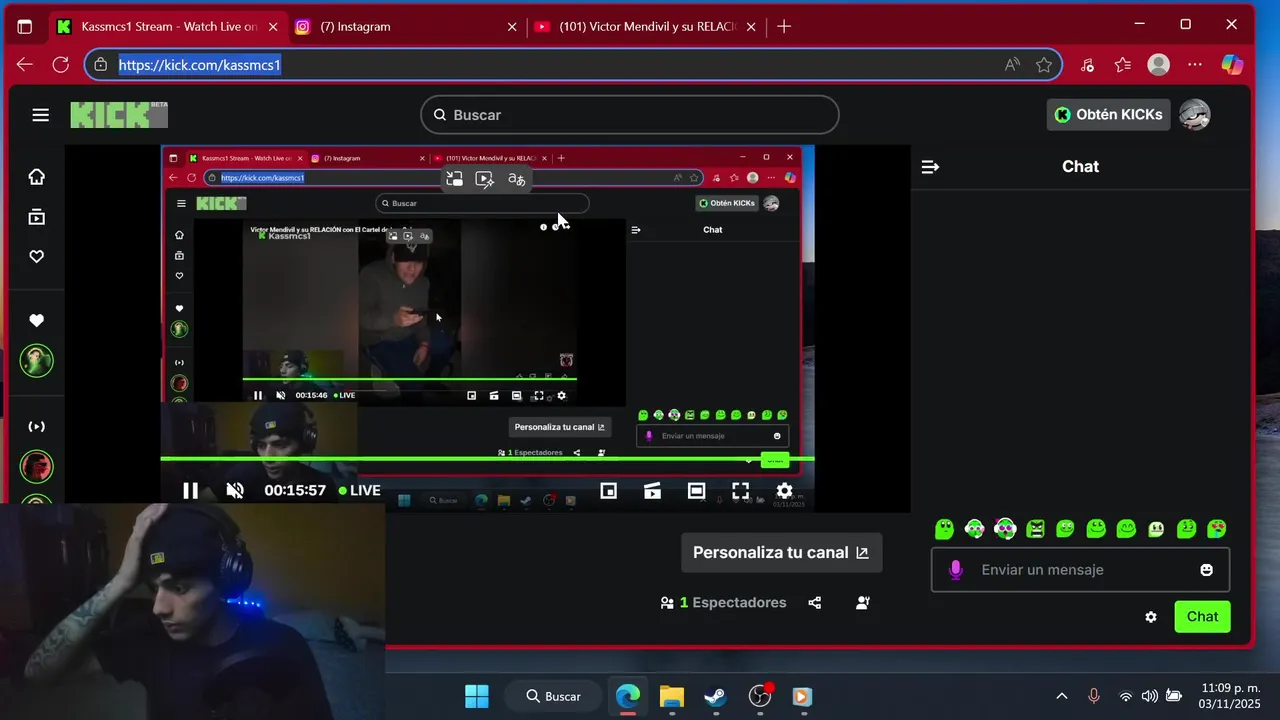Refresh the Kick page

(60, 65)
